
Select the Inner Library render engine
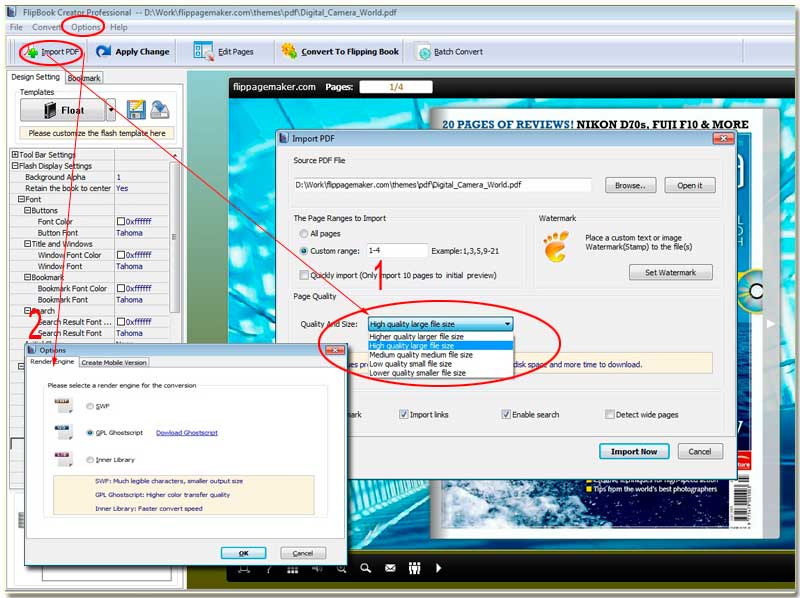tap(90, 460)
